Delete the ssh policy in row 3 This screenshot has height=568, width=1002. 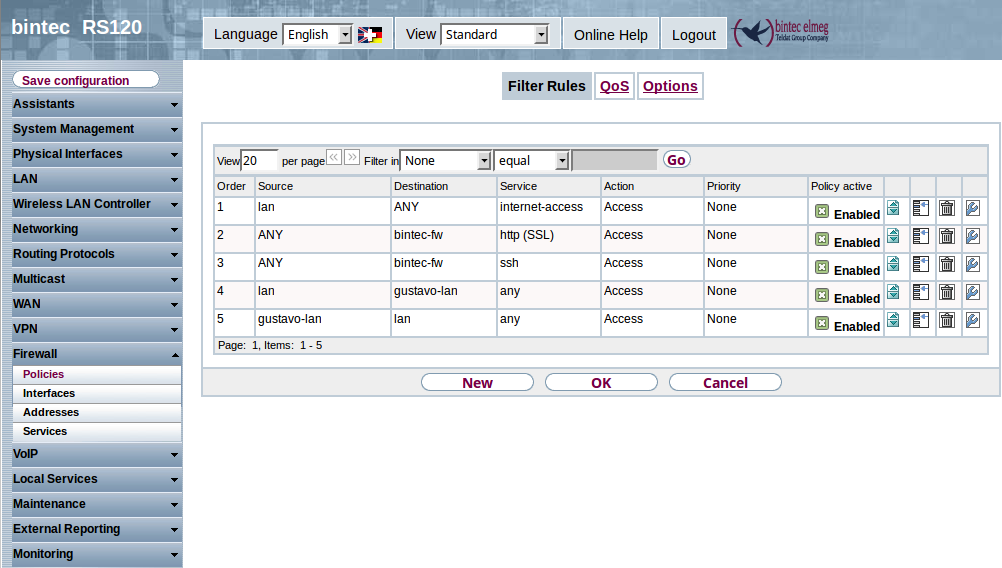[x=946, y=264]
